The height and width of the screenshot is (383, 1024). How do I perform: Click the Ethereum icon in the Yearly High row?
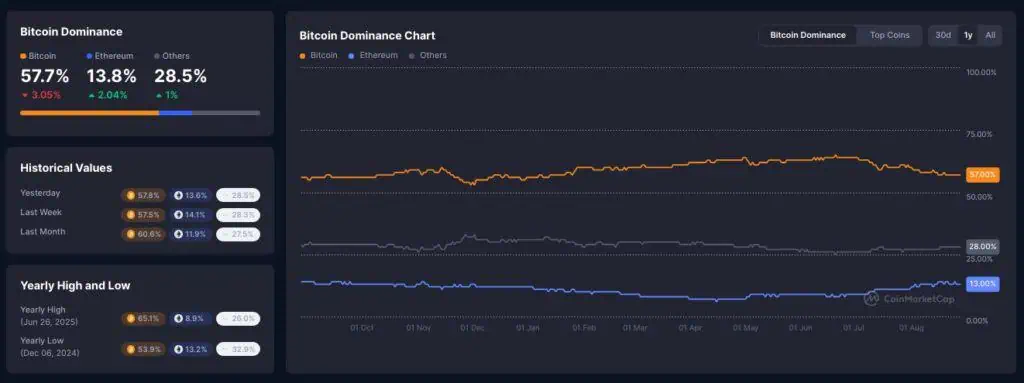click(178, 318)
